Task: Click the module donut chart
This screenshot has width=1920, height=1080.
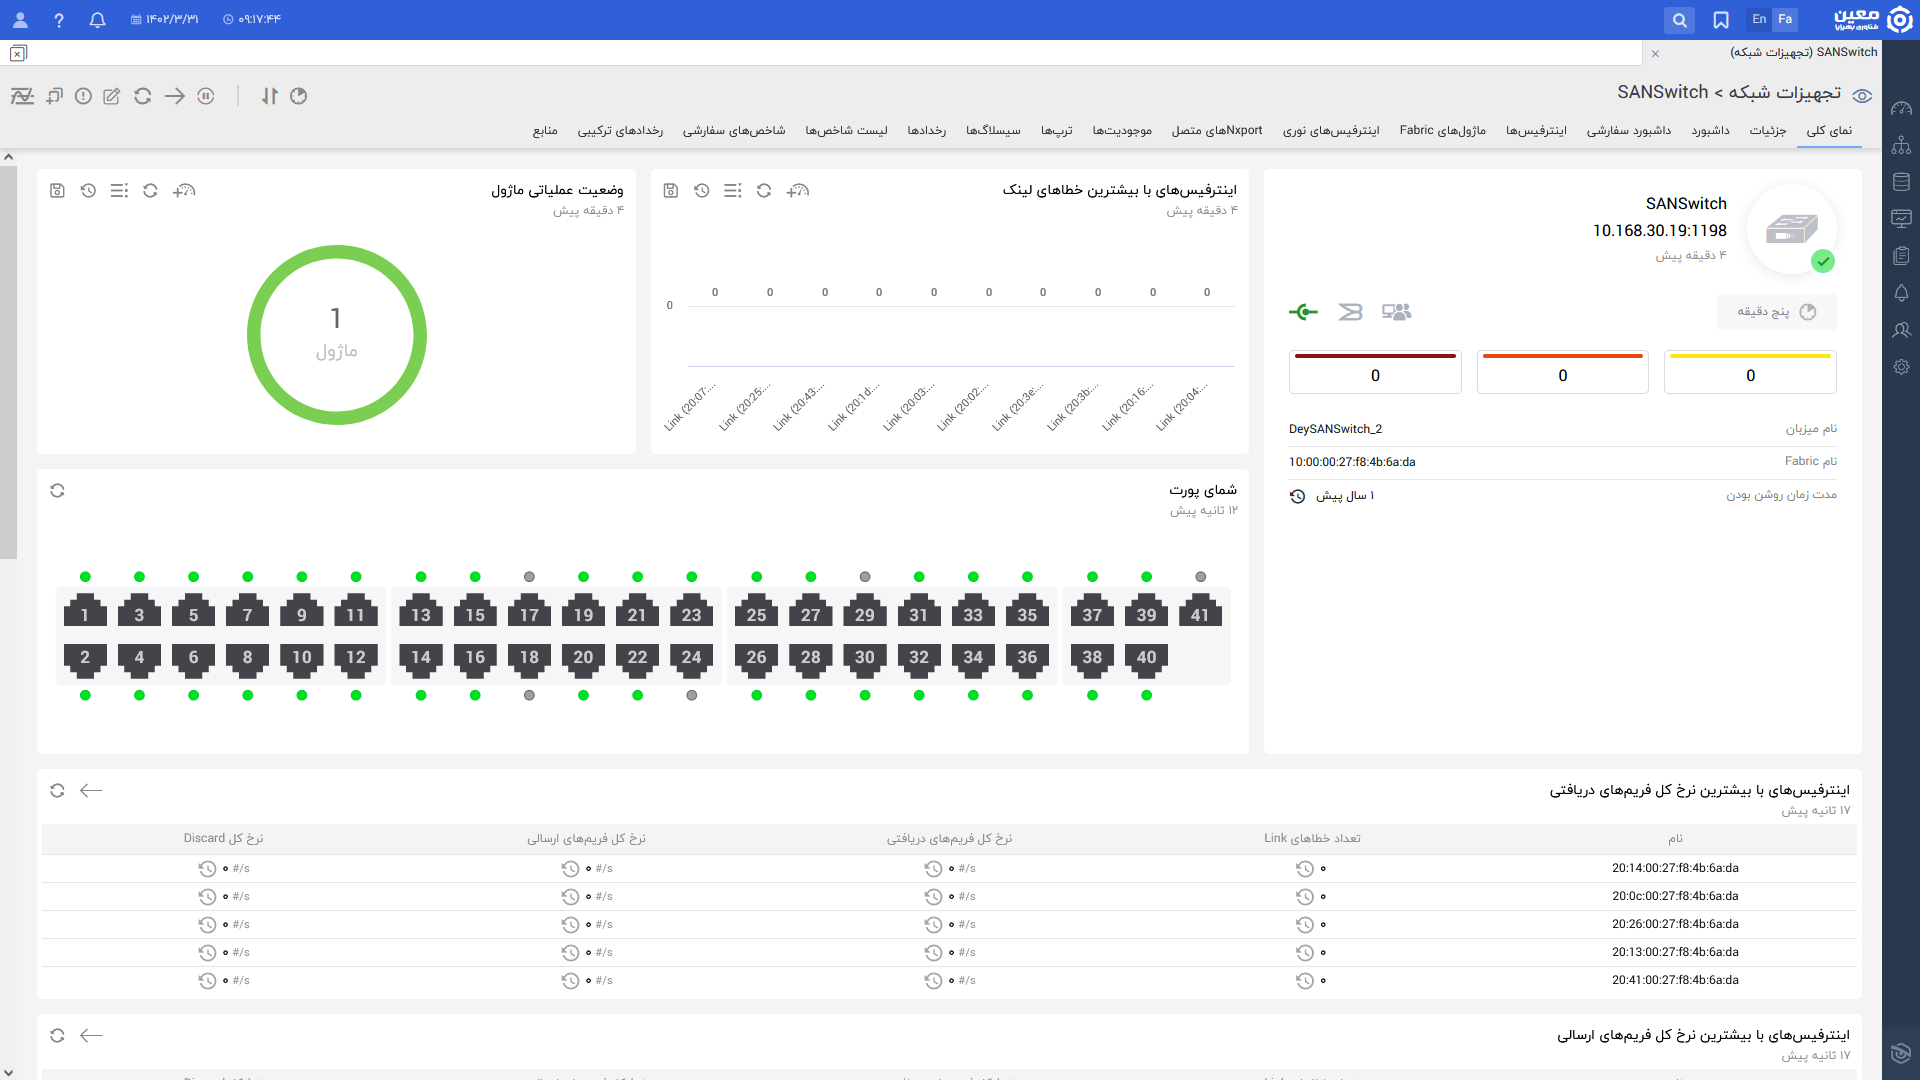Action: 337,335
